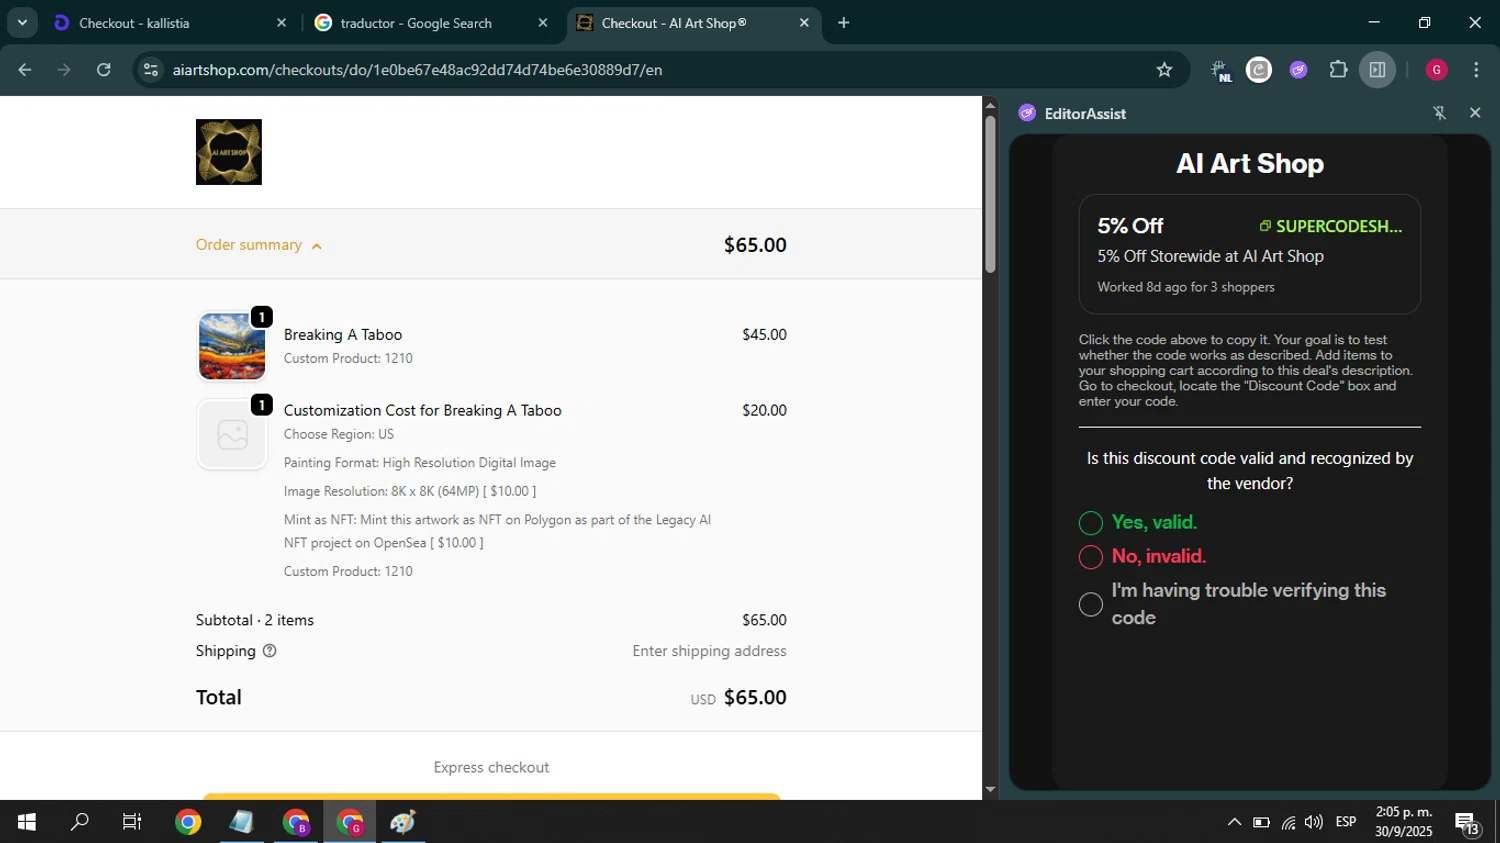The width and height of the screenshot is (1500, 843).
Task: Close the EditorAssist side panel
Action: point(1475,113)
